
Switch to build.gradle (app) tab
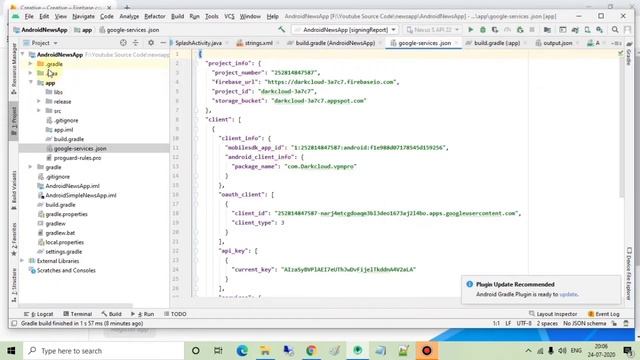(x=496, y=43)
